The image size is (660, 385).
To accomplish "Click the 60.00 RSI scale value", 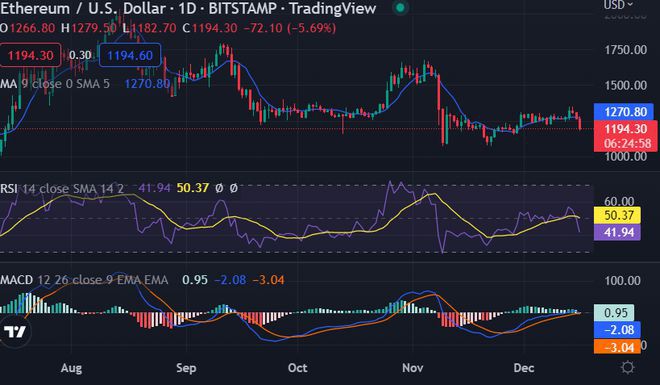I will (x=618, y=201).
